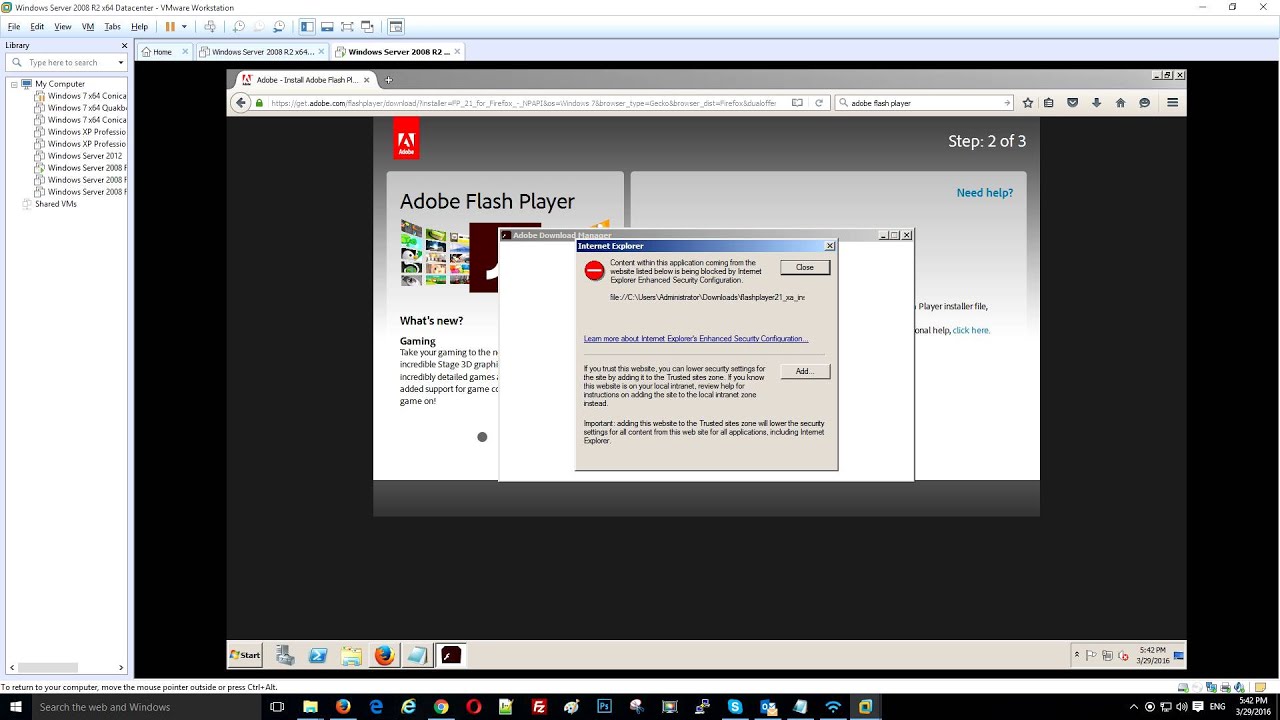Open the Firefox hamburger menu
Viewport: 1280px width, 720px height.
tap(1172, 103)
